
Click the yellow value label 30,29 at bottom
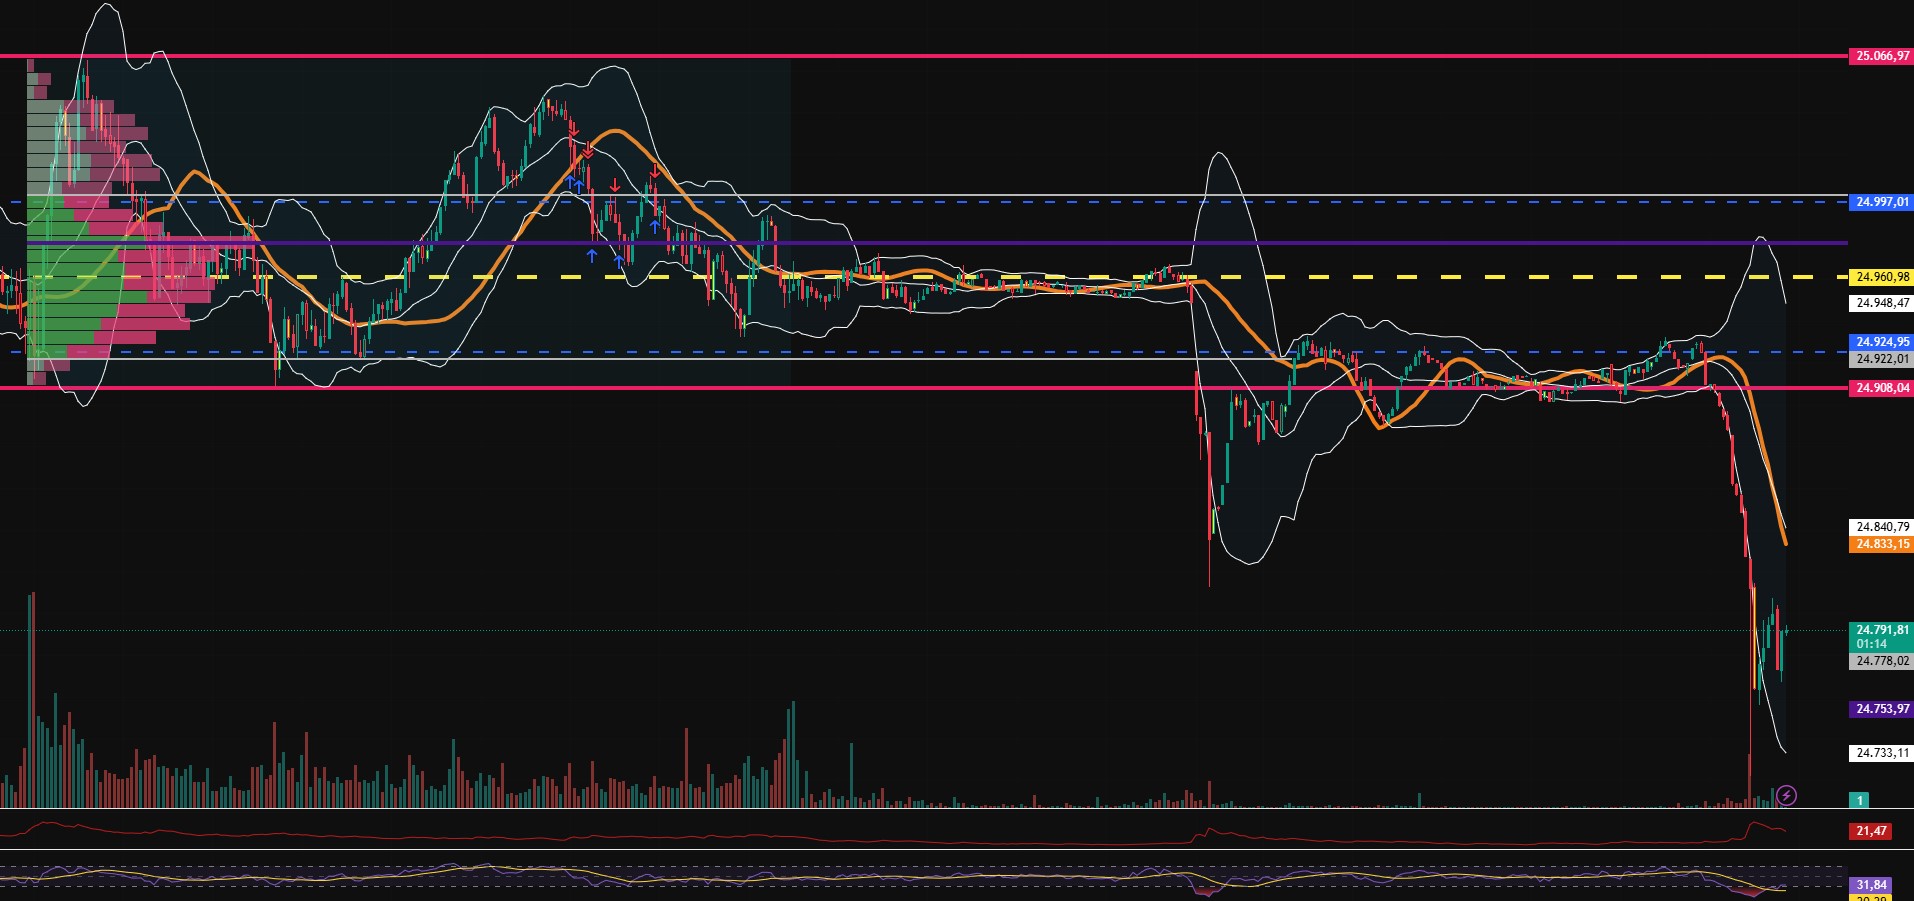1871,898
